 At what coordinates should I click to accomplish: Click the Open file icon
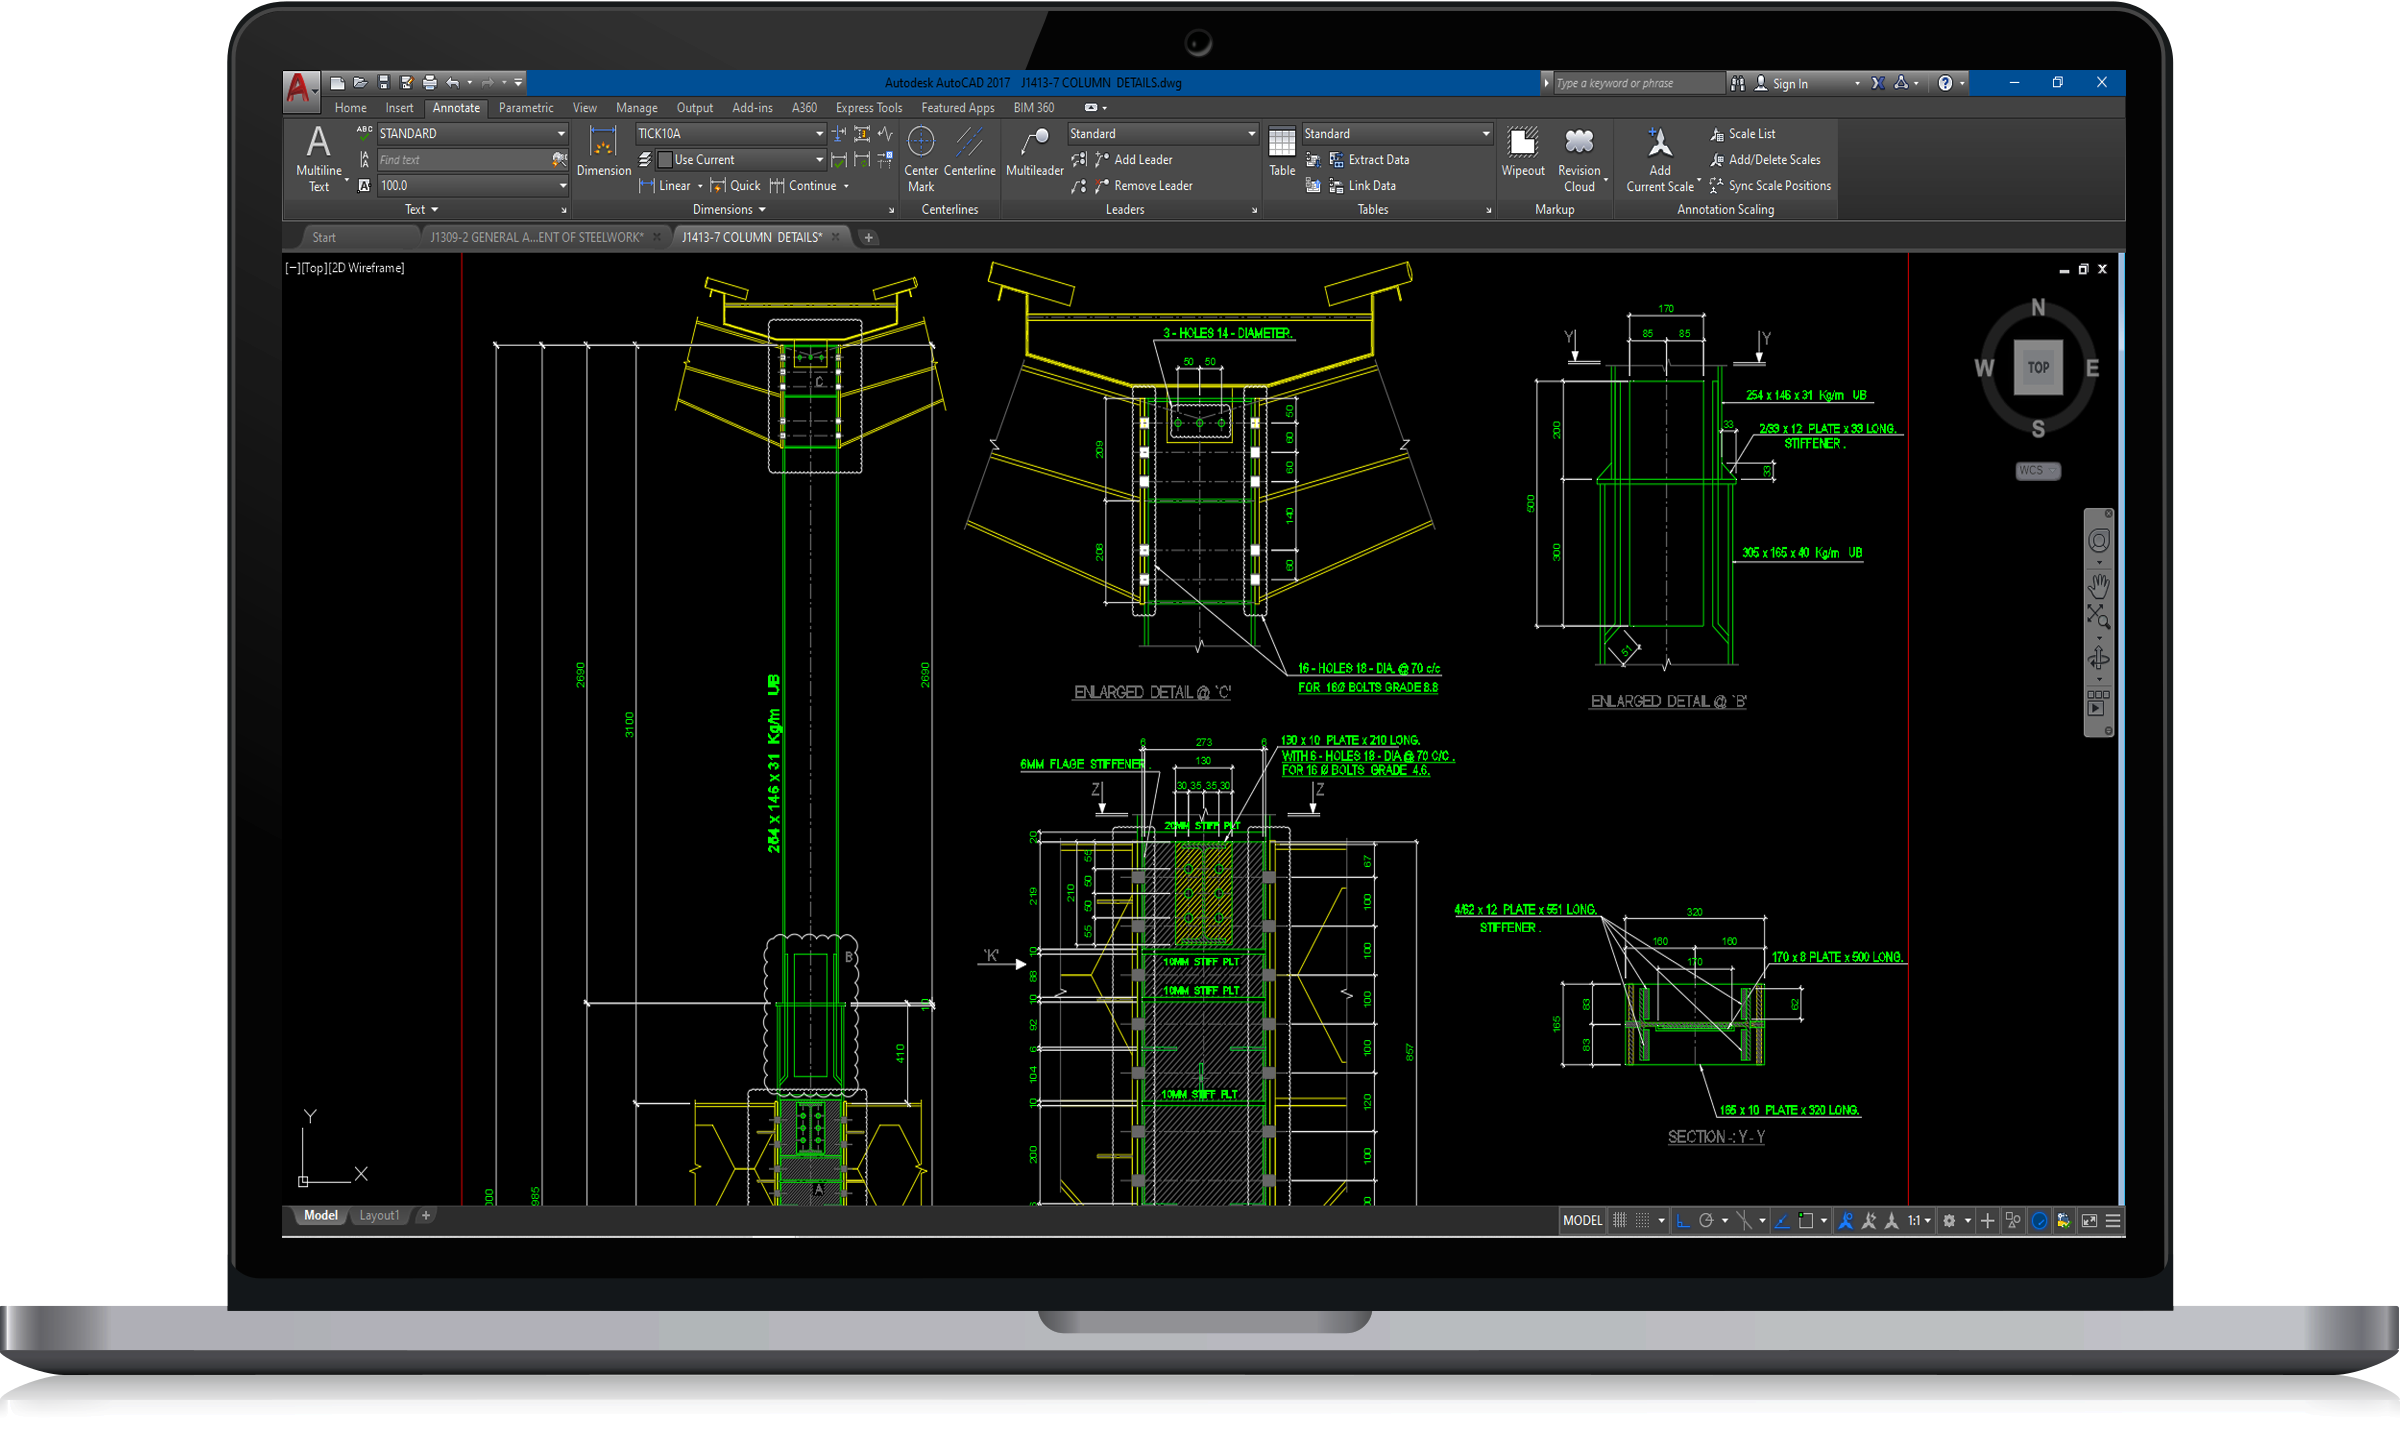tap(360, 83)
